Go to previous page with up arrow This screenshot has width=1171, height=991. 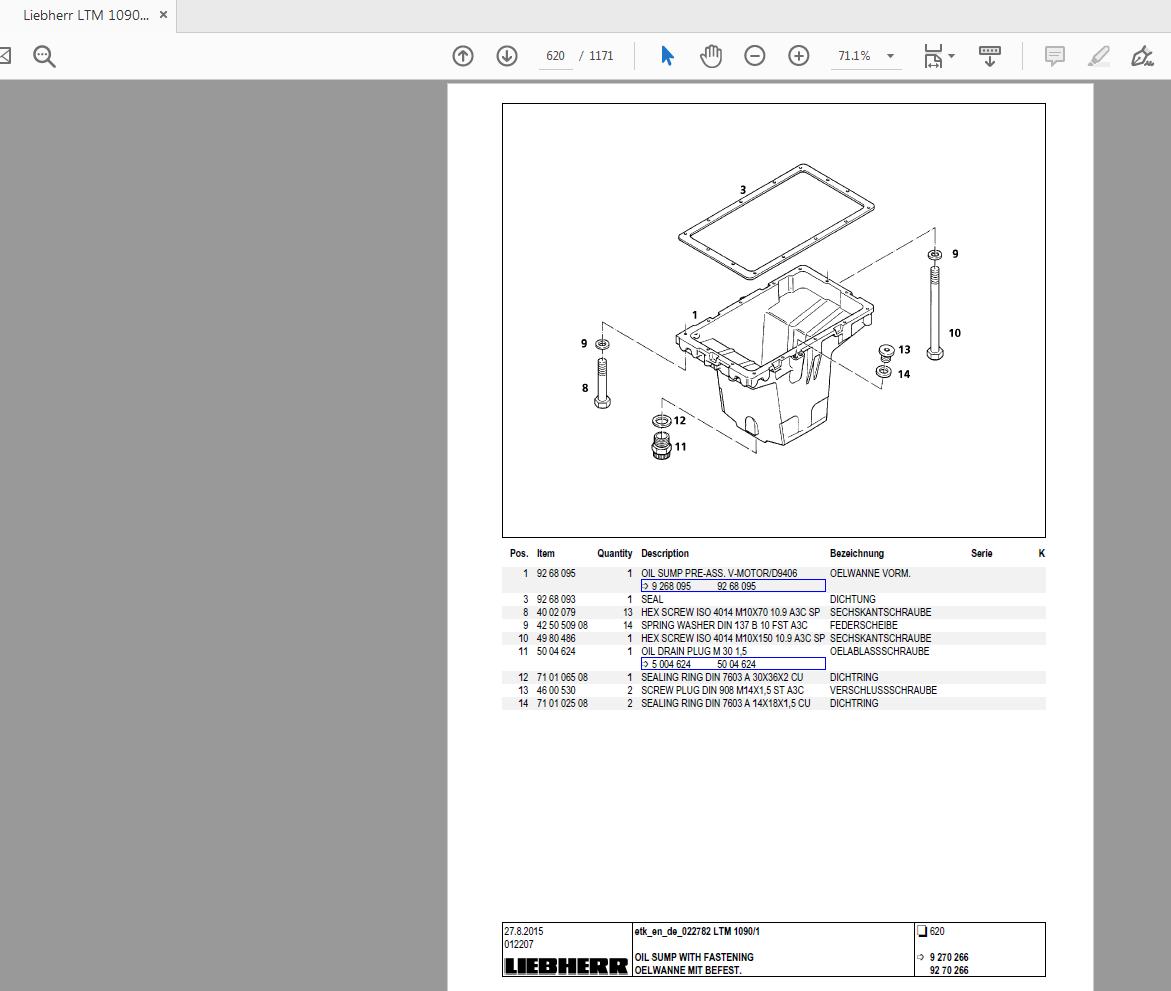pyautogui.click(x=463, y=56)
